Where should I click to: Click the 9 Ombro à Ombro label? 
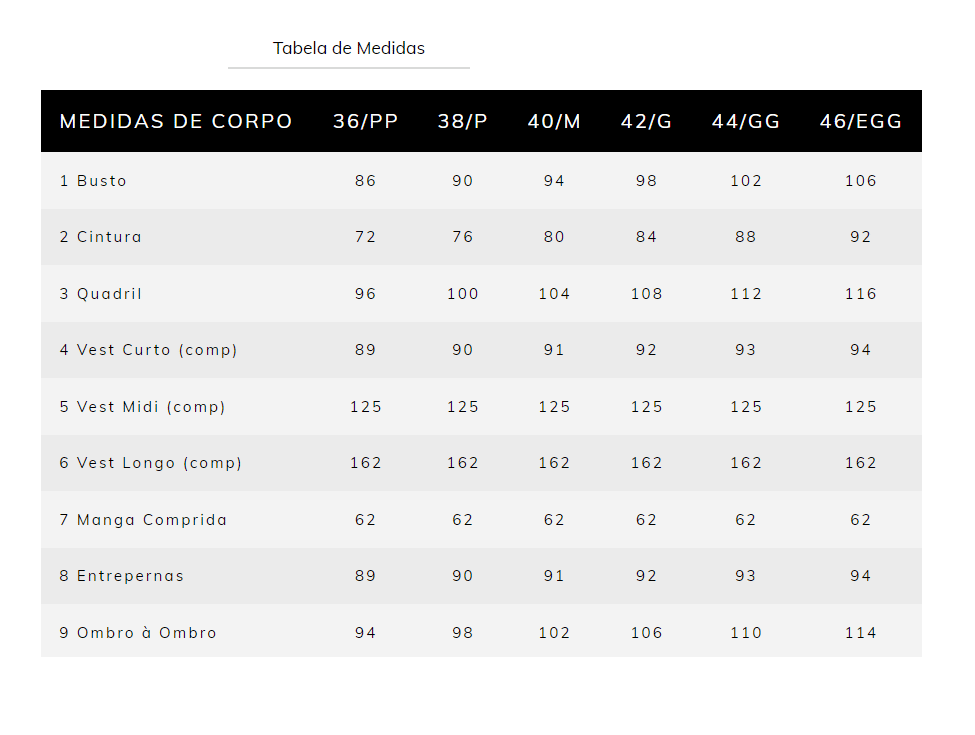click(x=138, y=633)
